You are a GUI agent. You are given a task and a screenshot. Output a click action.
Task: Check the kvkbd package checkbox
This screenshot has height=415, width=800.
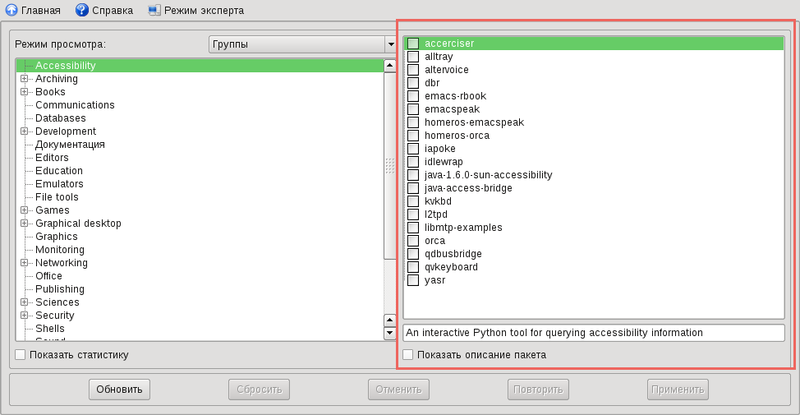point(413,201)
